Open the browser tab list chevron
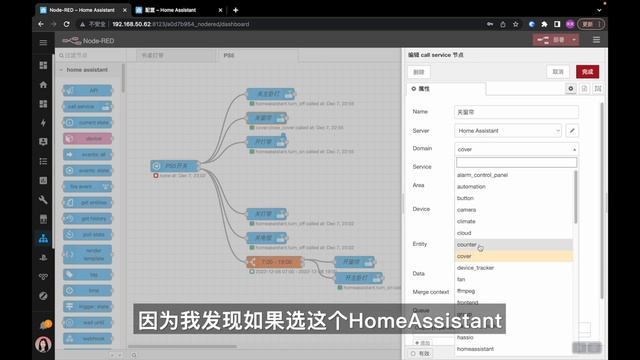Screen dimensions: 640x360 [x=599, y=10]
